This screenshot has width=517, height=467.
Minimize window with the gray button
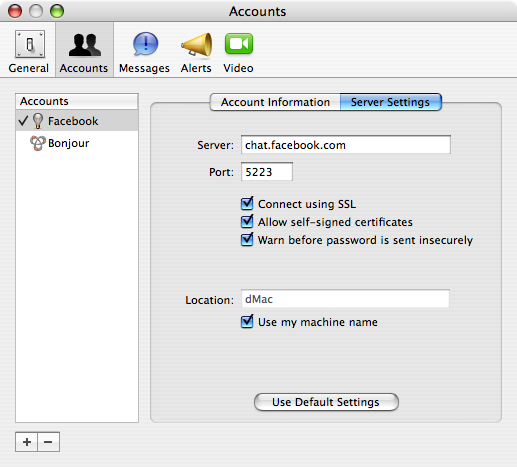click(x=36, y=11)
